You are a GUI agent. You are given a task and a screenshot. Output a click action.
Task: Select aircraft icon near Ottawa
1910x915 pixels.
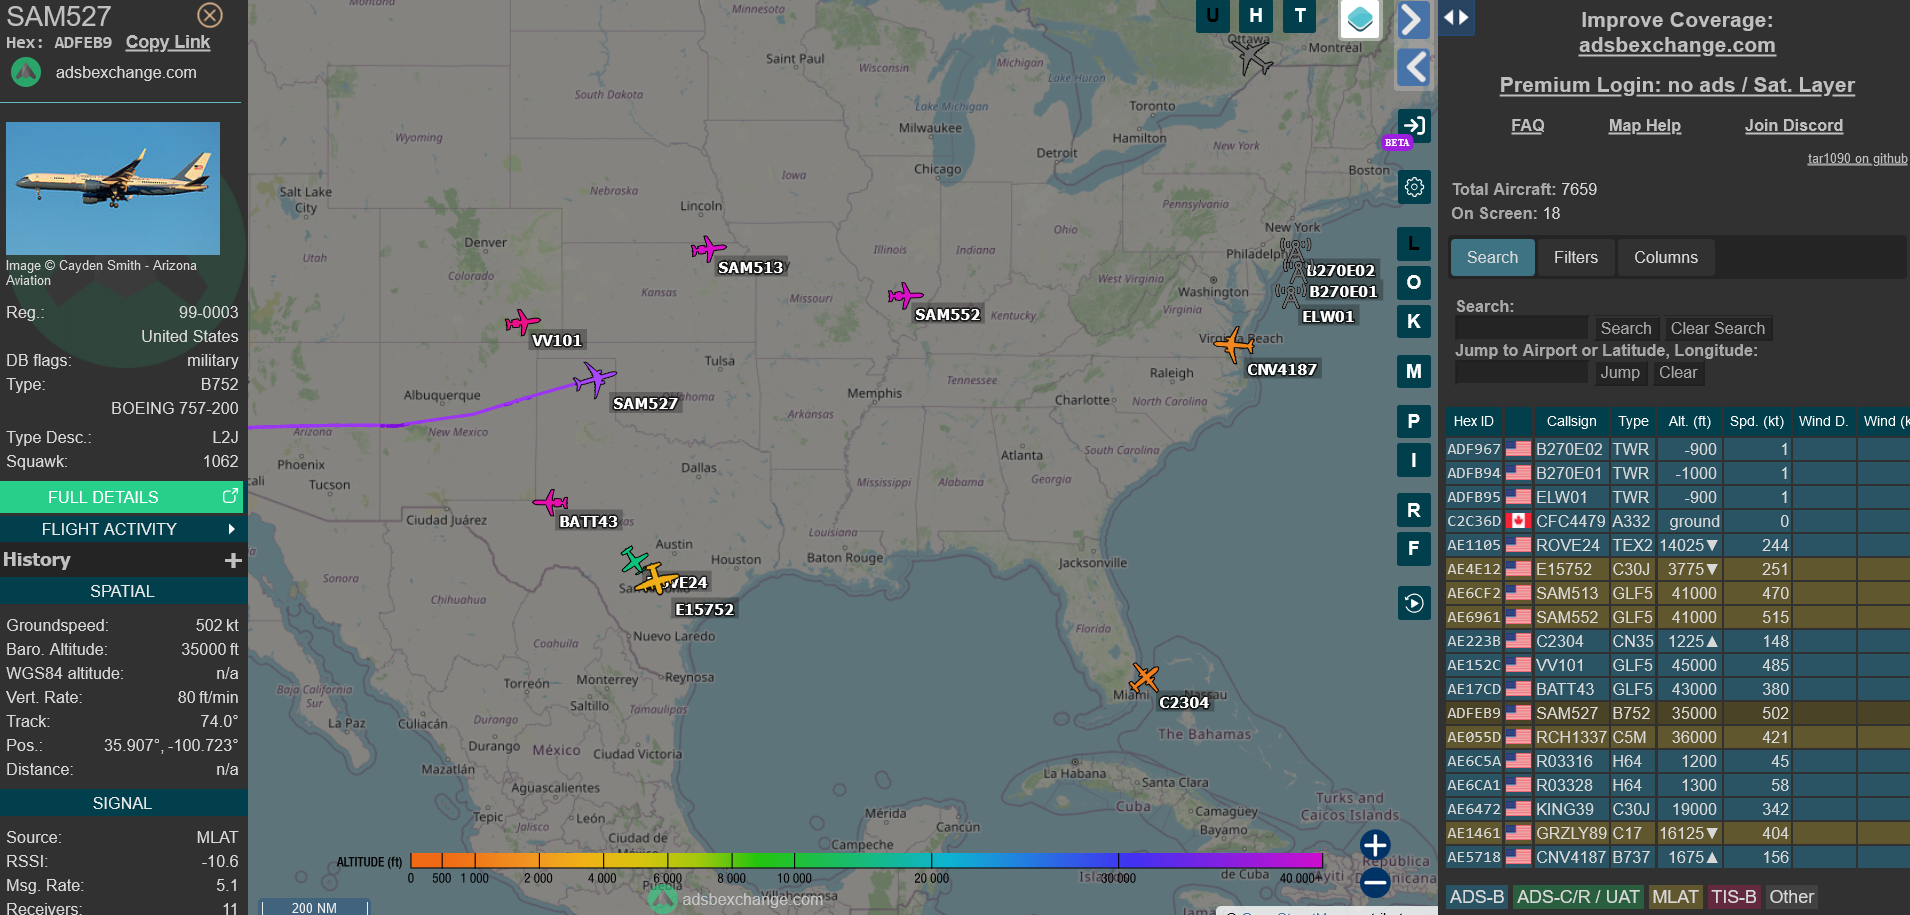pos(1252,57)
